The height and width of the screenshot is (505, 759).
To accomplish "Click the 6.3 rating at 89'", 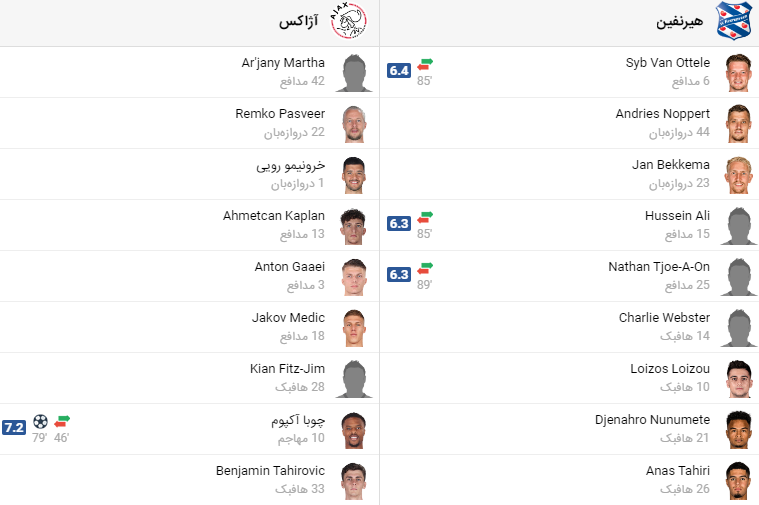I will click(399, 275).
